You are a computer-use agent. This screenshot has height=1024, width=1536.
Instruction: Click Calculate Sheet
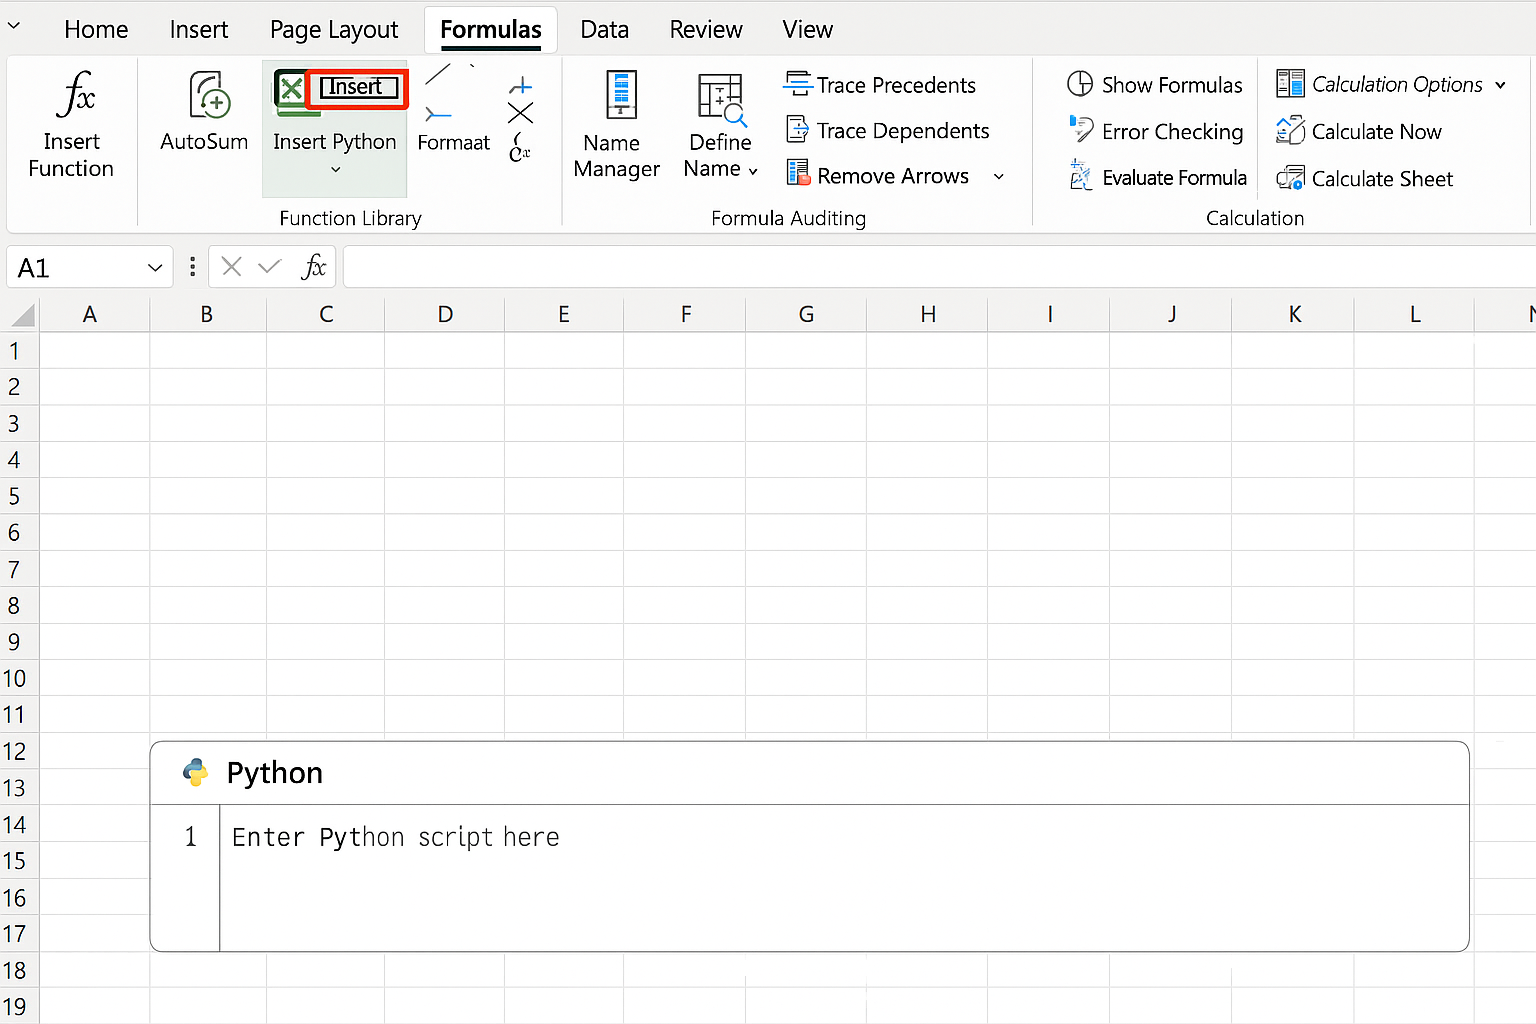click(x=1365, y=178)
